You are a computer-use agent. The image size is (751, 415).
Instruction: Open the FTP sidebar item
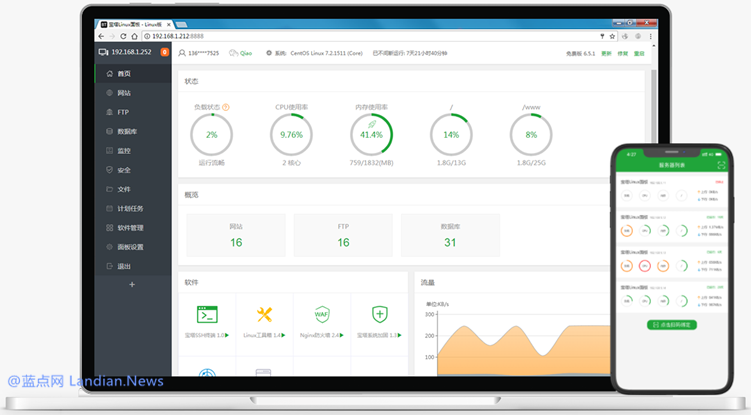pos(123,112)
